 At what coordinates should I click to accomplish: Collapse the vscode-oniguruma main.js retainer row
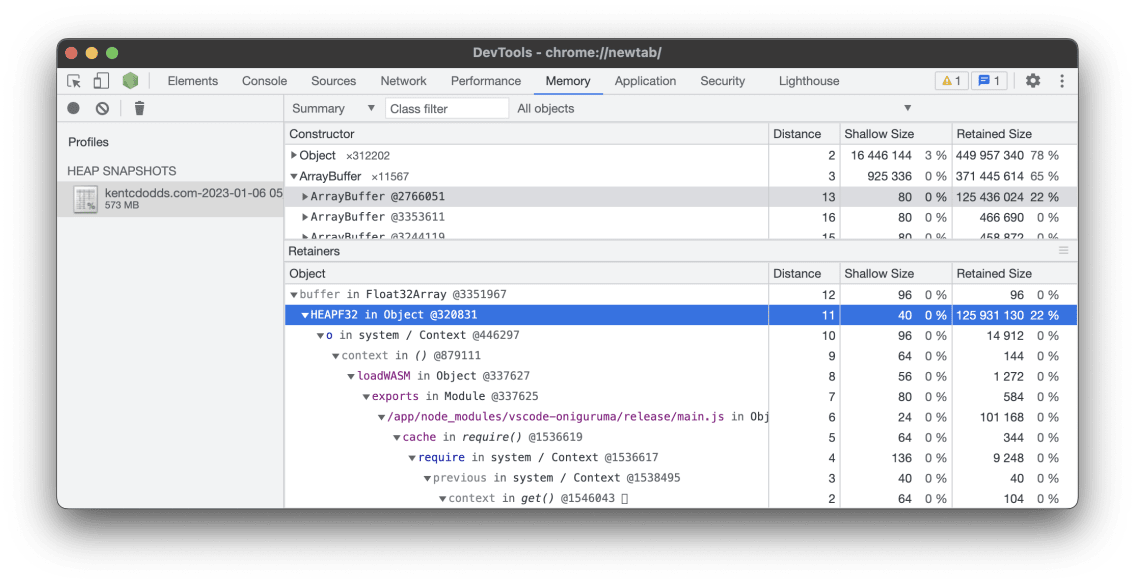coord(381,417)
